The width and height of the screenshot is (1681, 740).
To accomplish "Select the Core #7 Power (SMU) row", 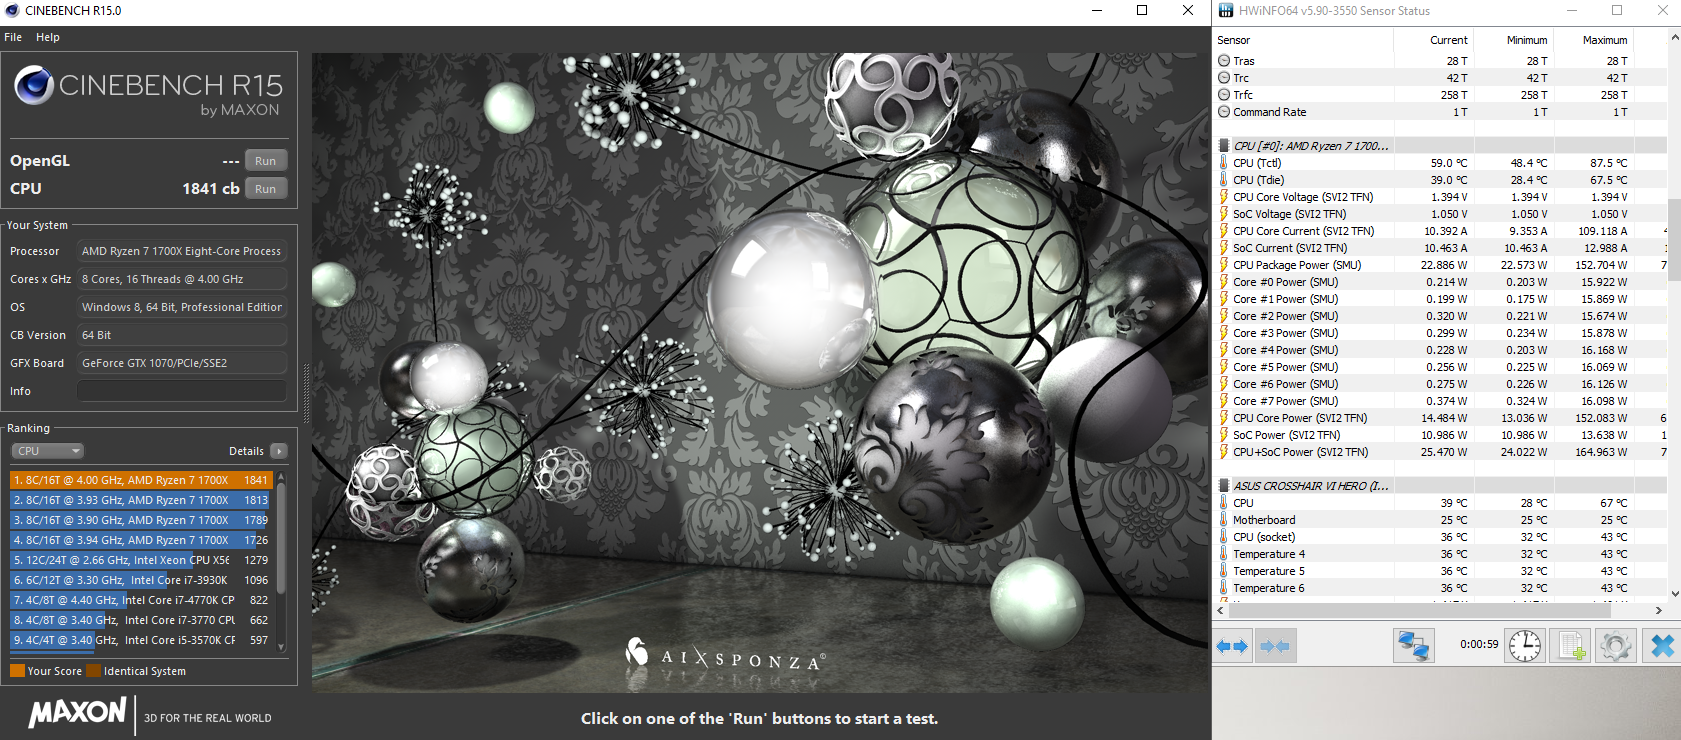I will [1440, 401].
